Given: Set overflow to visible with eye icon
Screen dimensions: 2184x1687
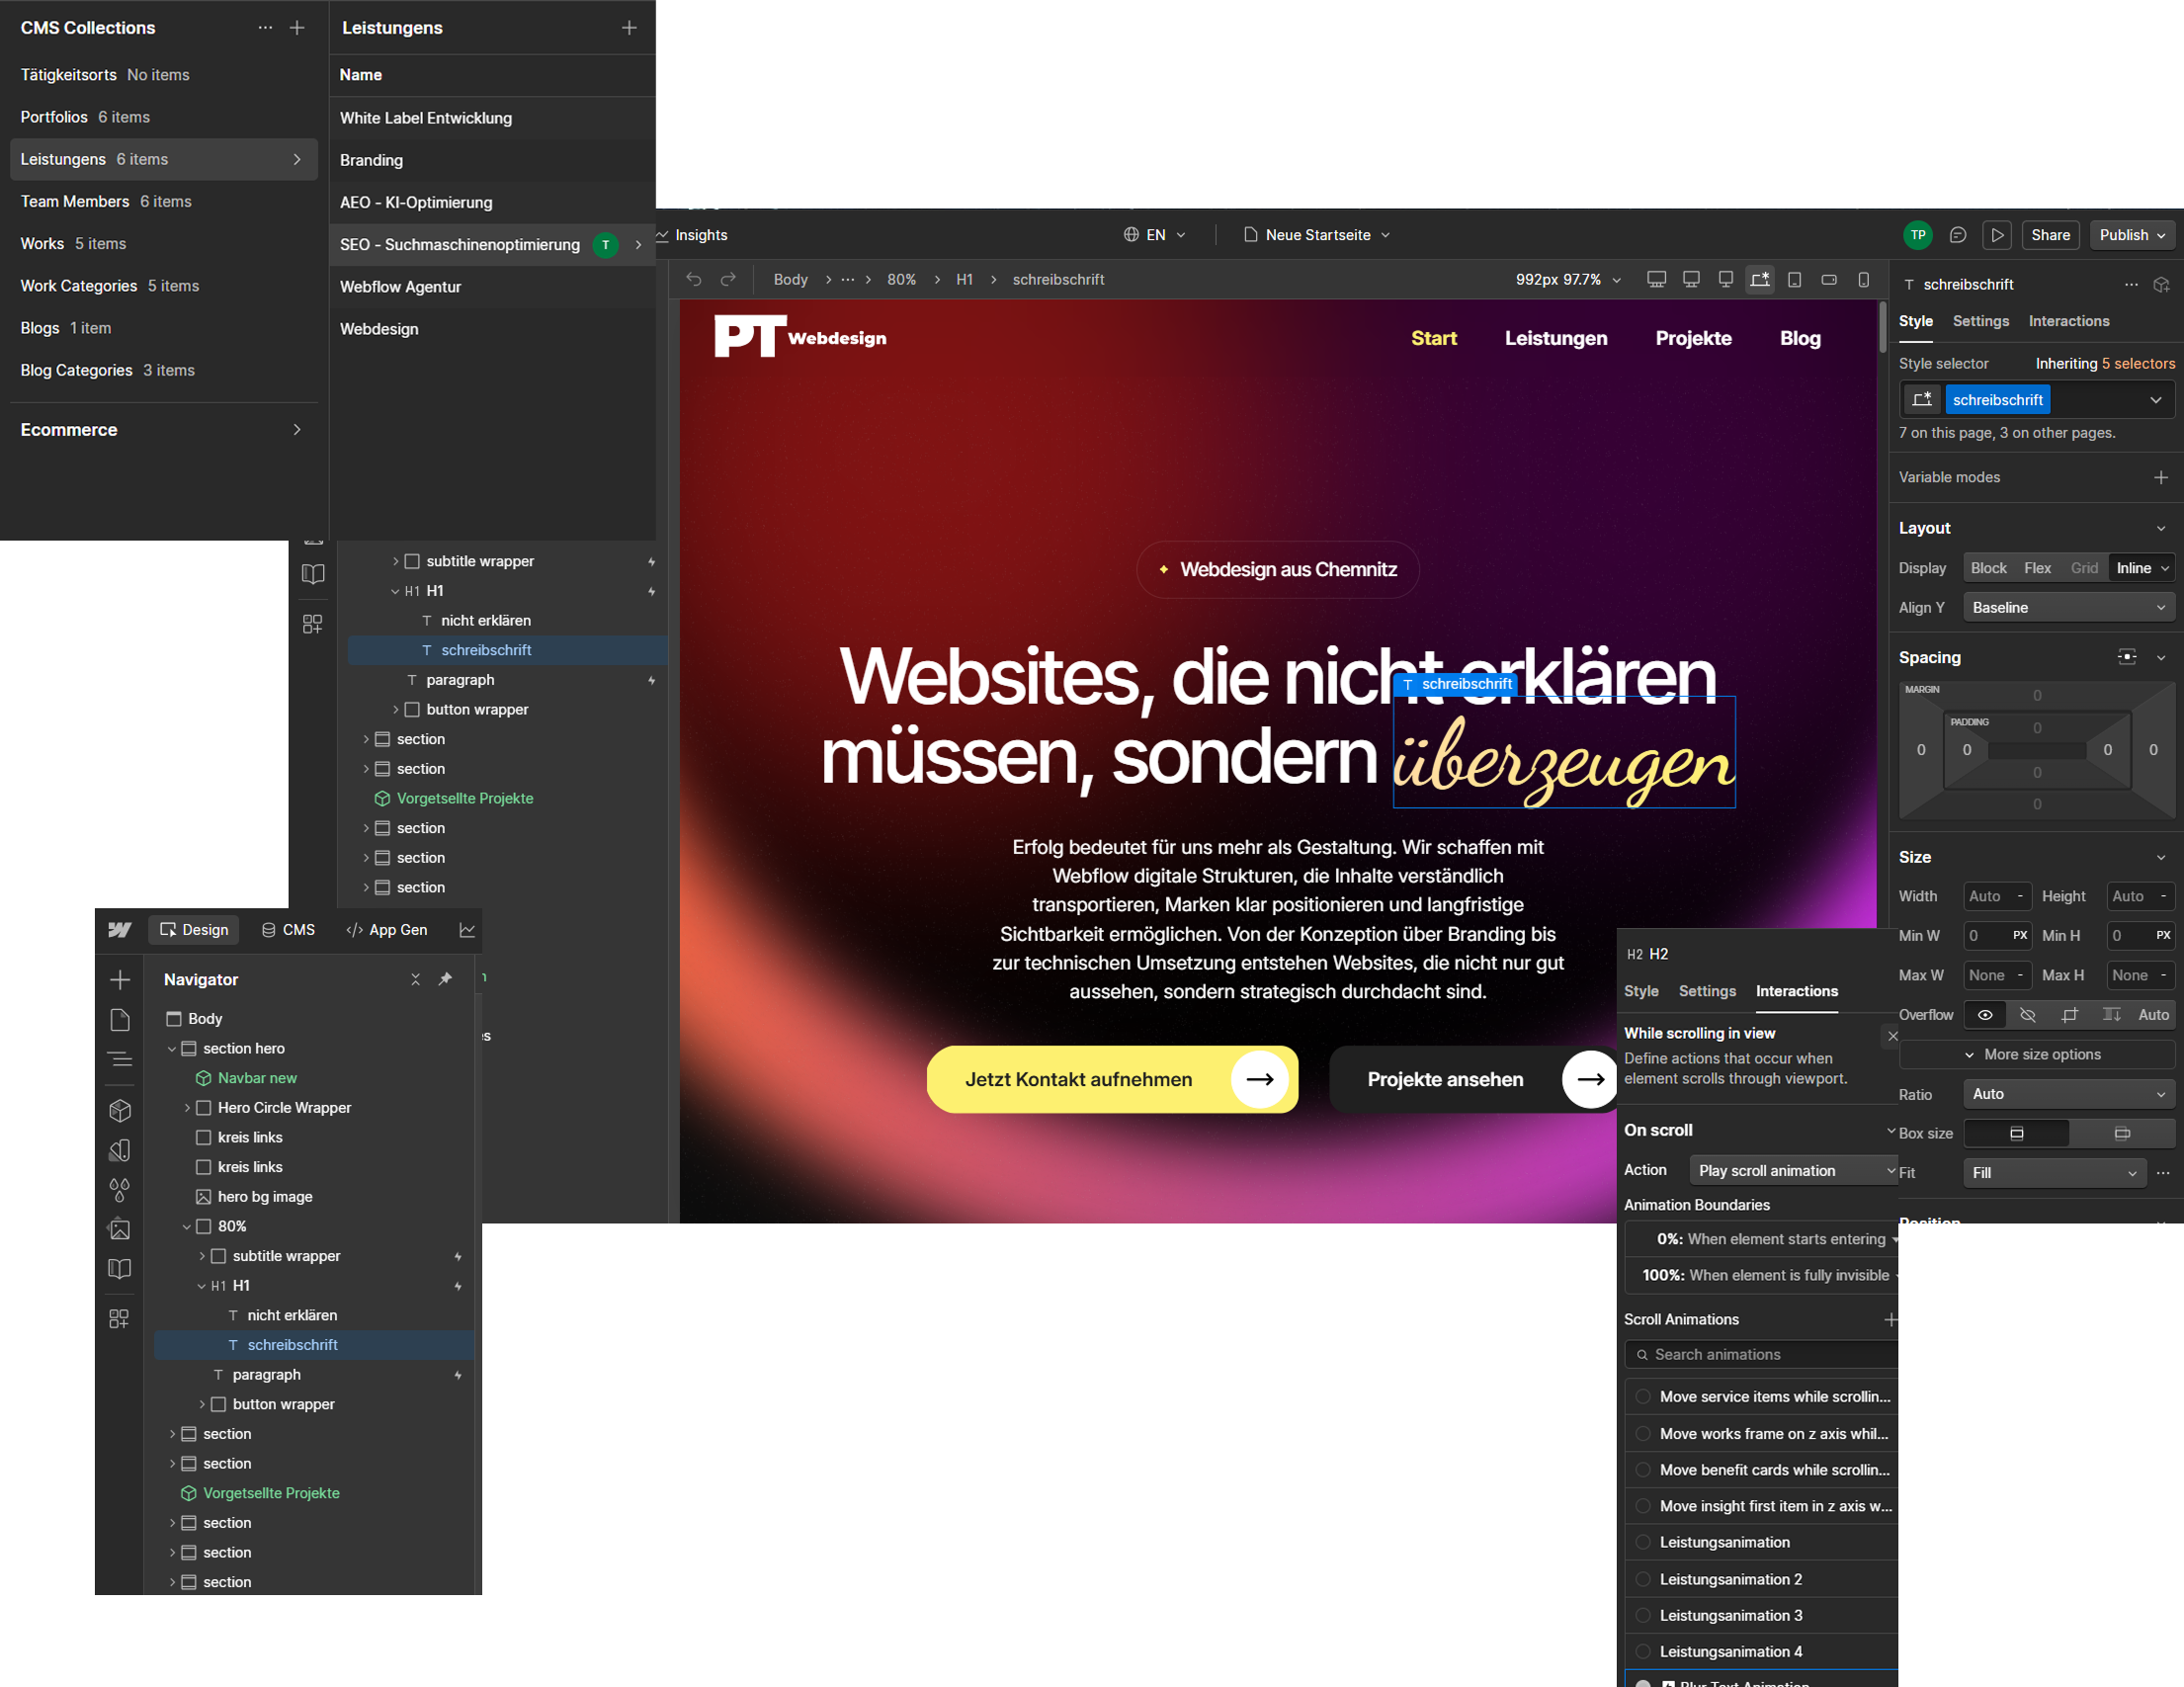Looking at the screenshot, I should (x=1985, y=1015).
